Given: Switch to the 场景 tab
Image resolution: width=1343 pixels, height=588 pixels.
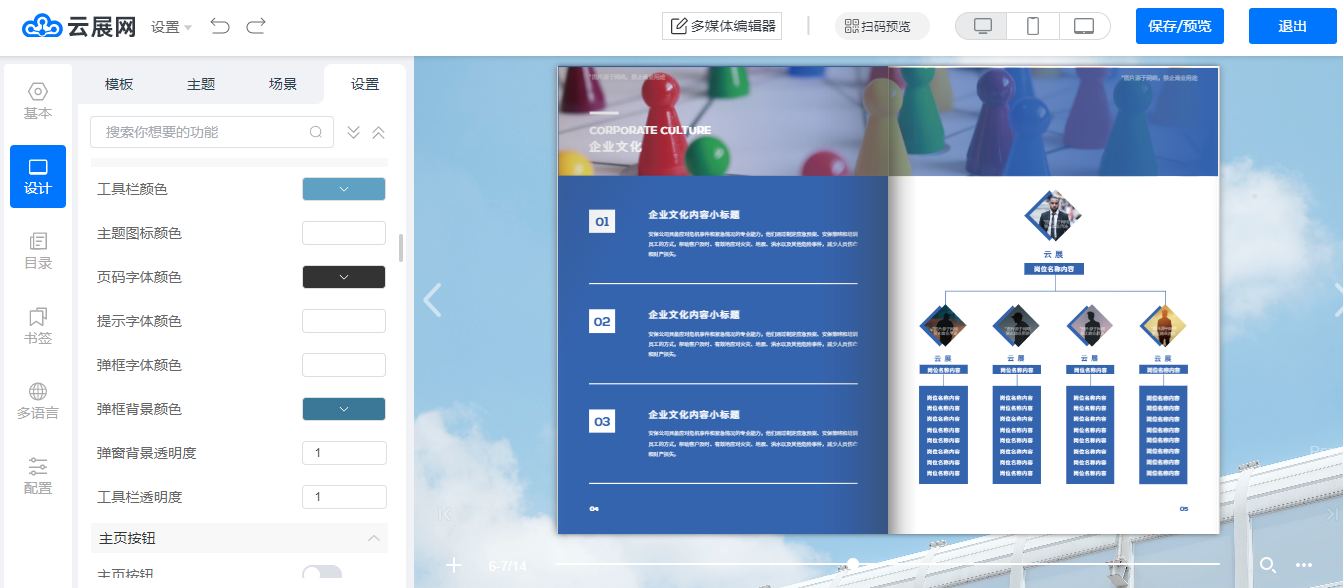Looking at the screenshot, I should click(283, 84).
